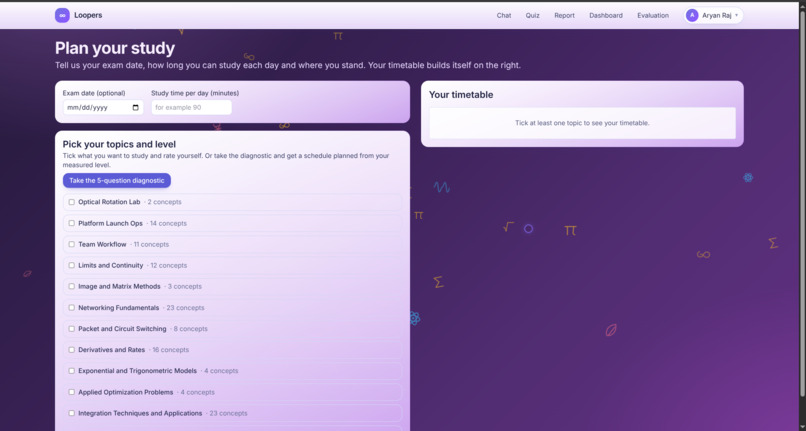Focus the Study time per day field
The width and height of the screenshot is (806, 431).
pos(191,107)
